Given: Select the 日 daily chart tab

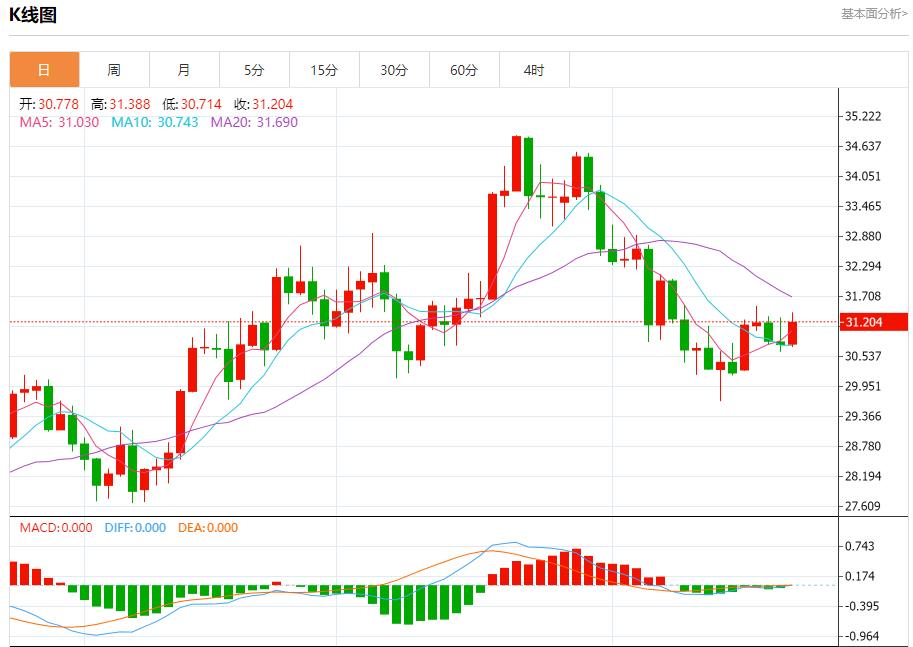Looking at the screenshot, I should tap(44, 70).
